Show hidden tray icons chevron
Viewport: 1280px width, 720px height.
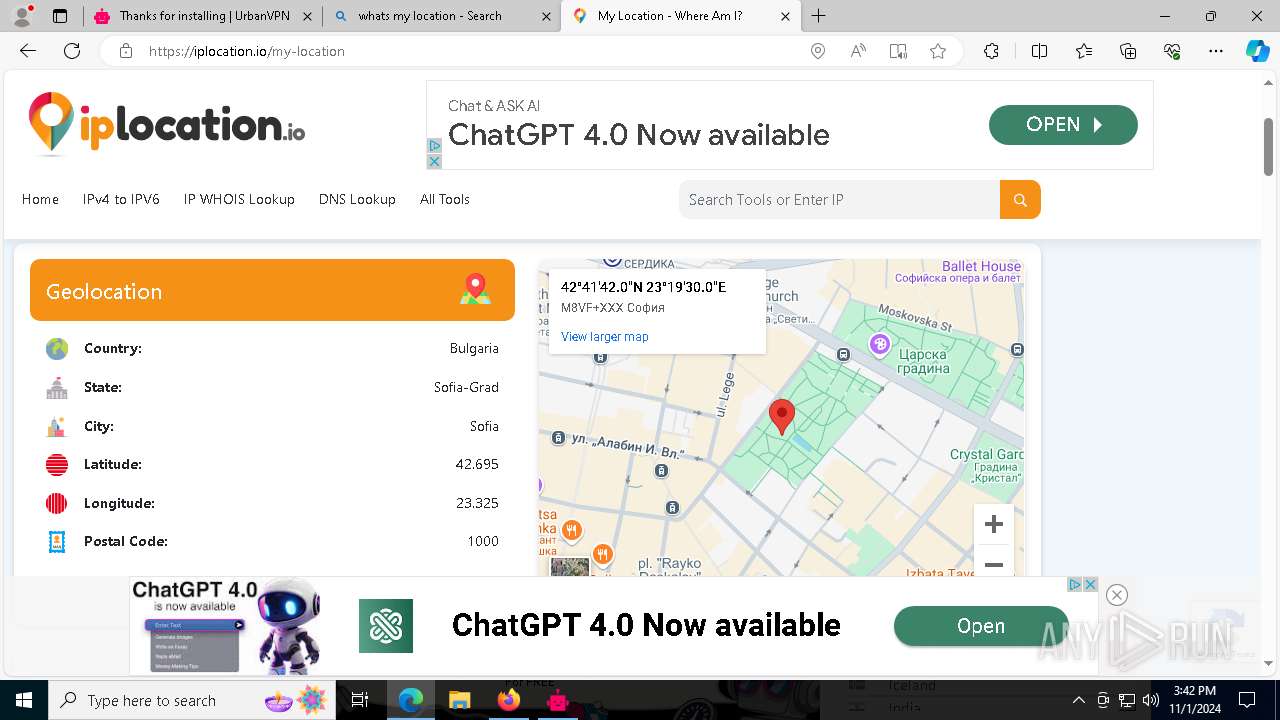(1078, 700)
